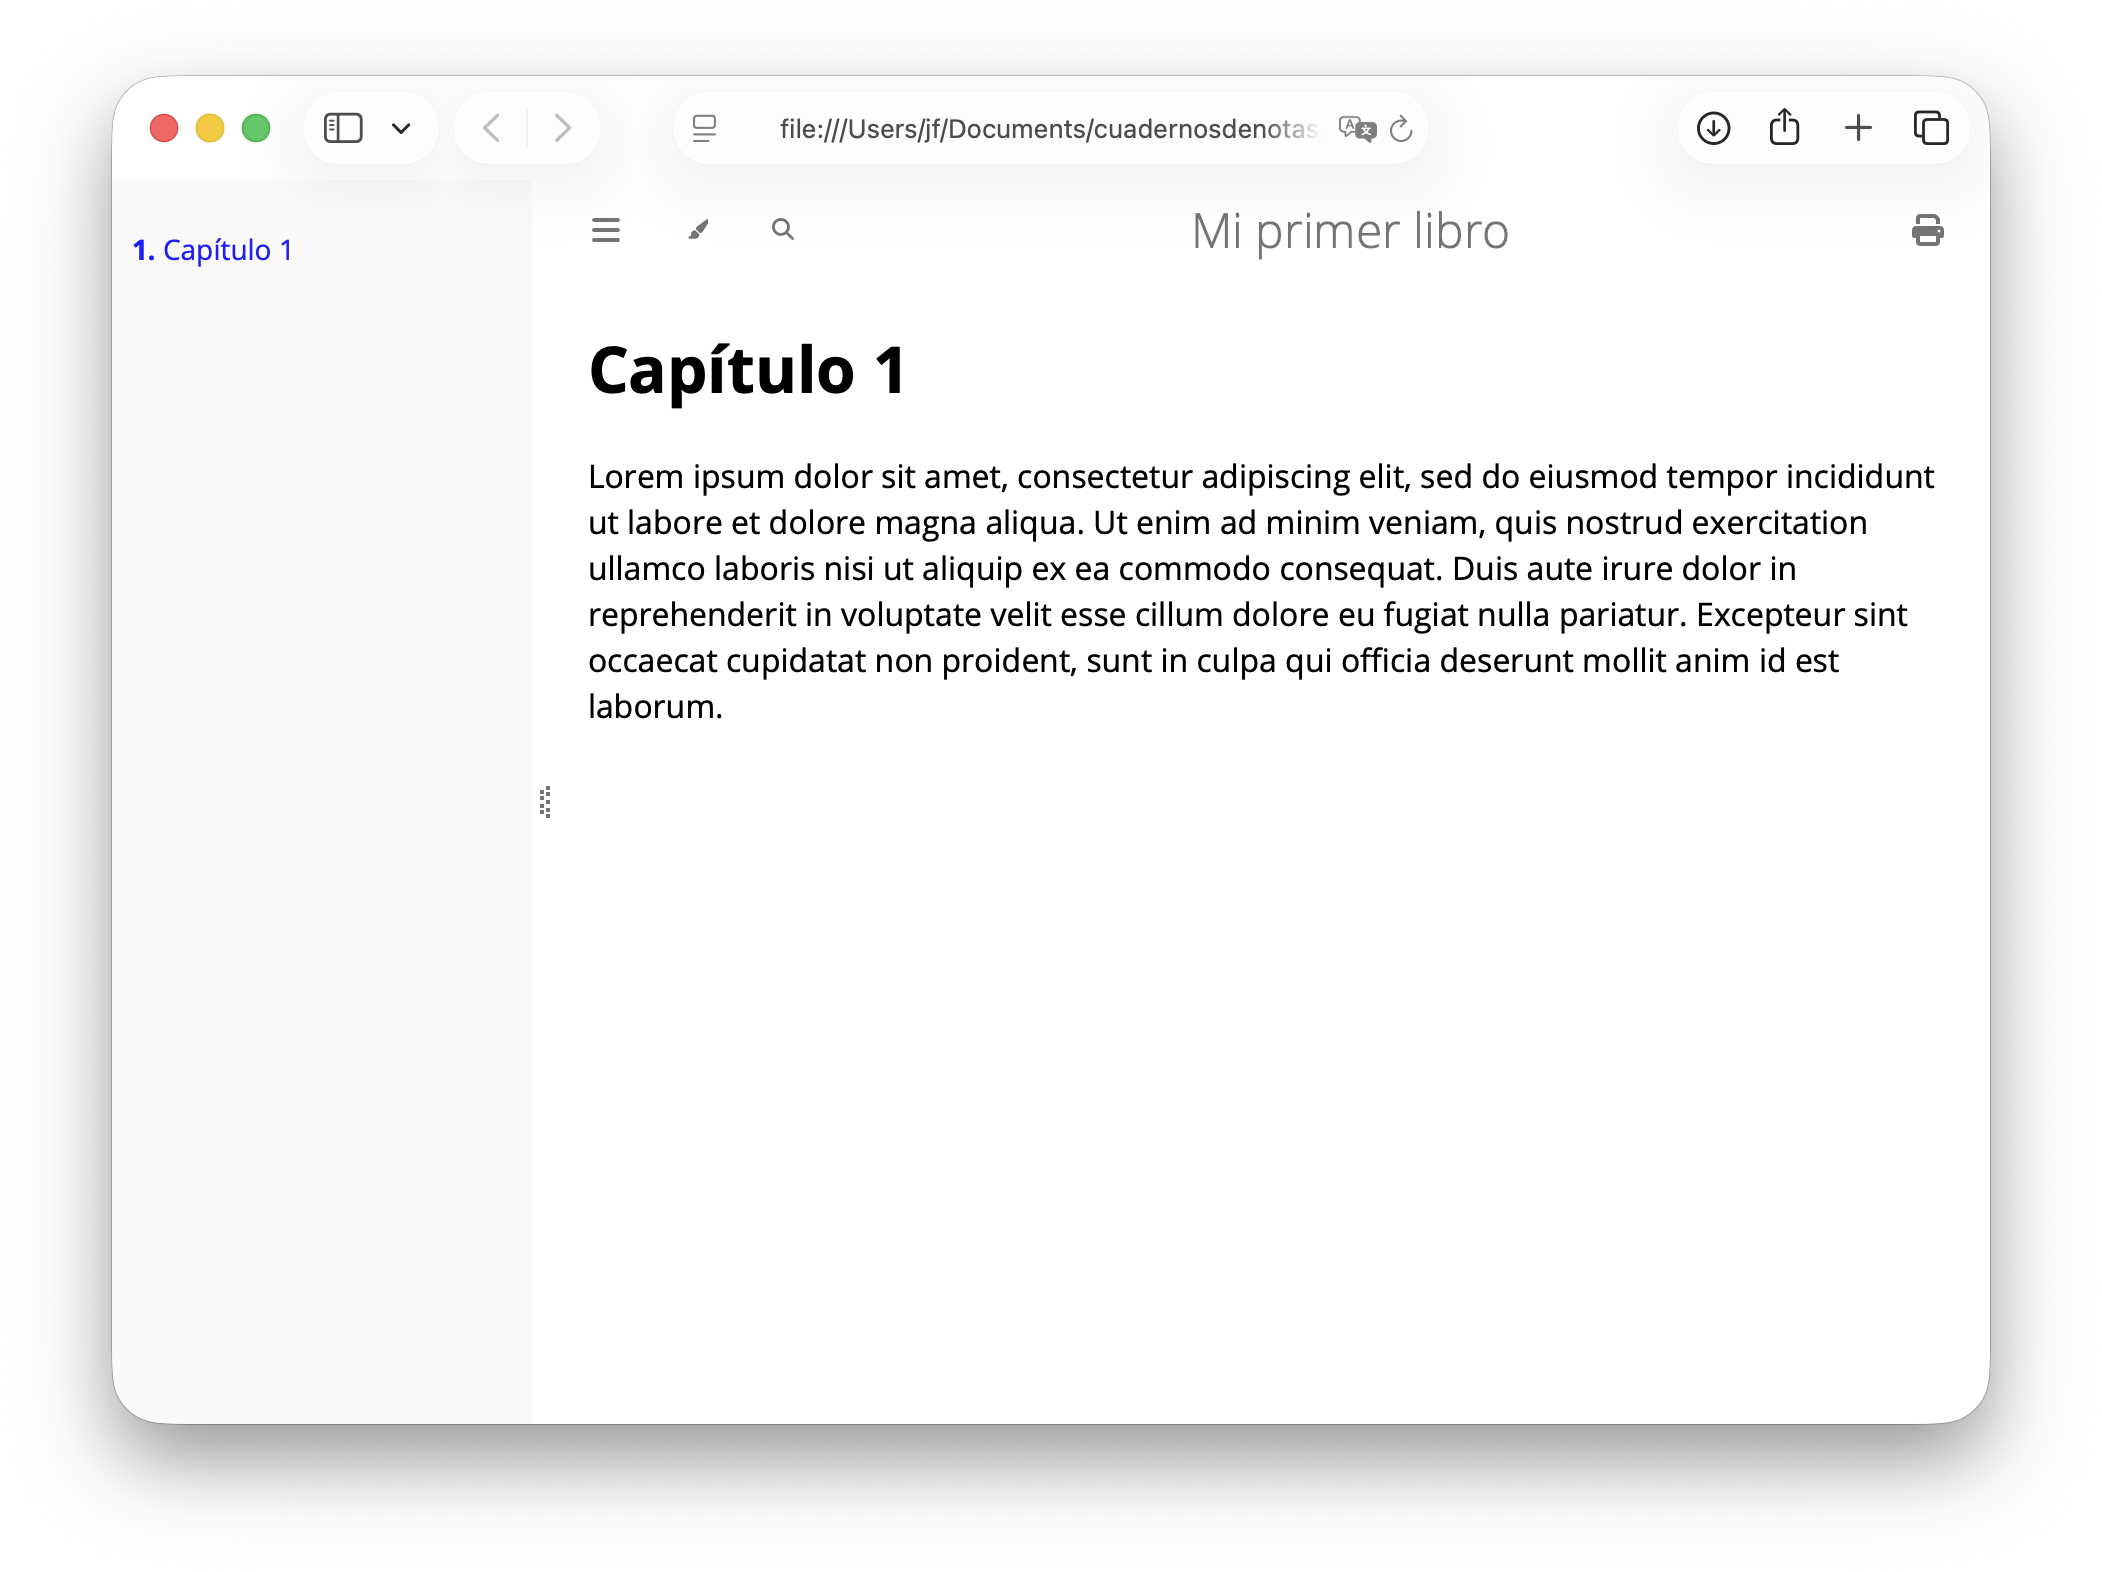Show downloads with the download icon
The width and height of the screenshot is (2102, 1572).
pyautogui.click(x=1713, y=128)
